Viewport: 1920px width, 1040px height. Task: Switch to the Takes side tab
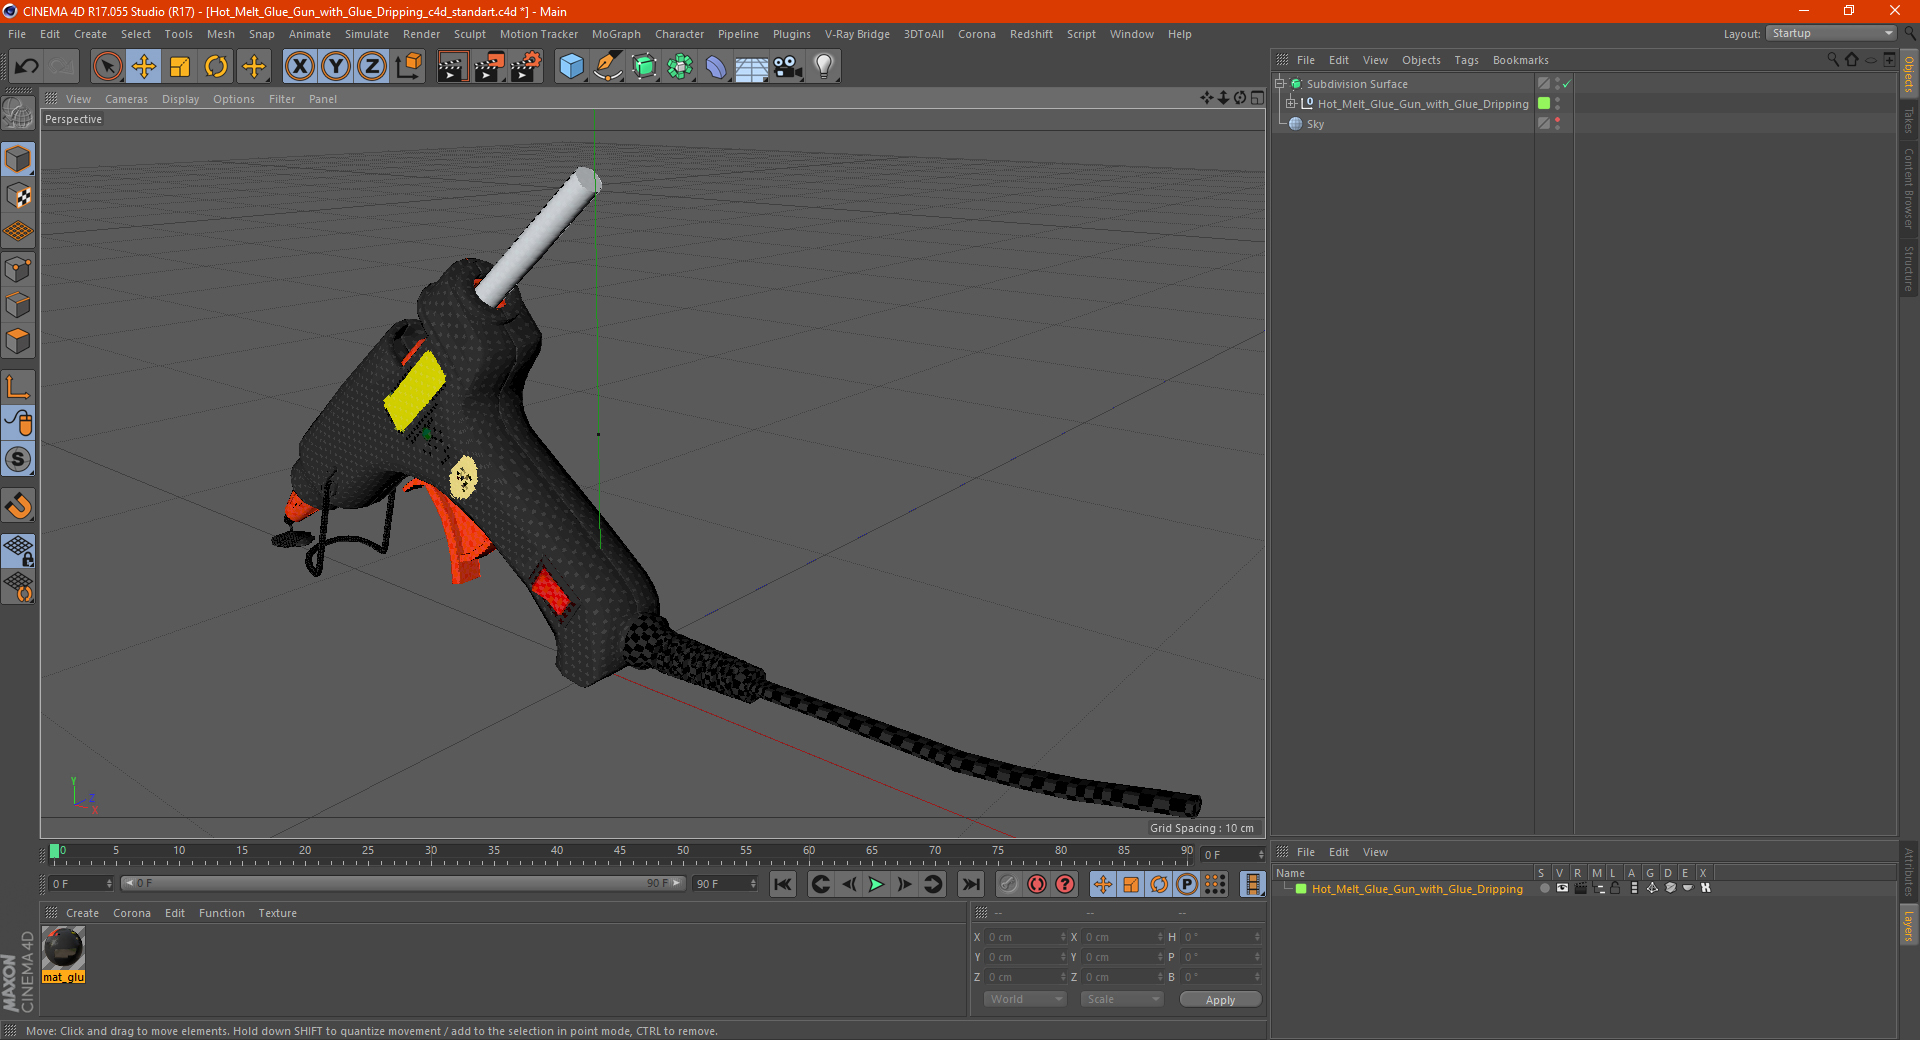point(1908,120)
